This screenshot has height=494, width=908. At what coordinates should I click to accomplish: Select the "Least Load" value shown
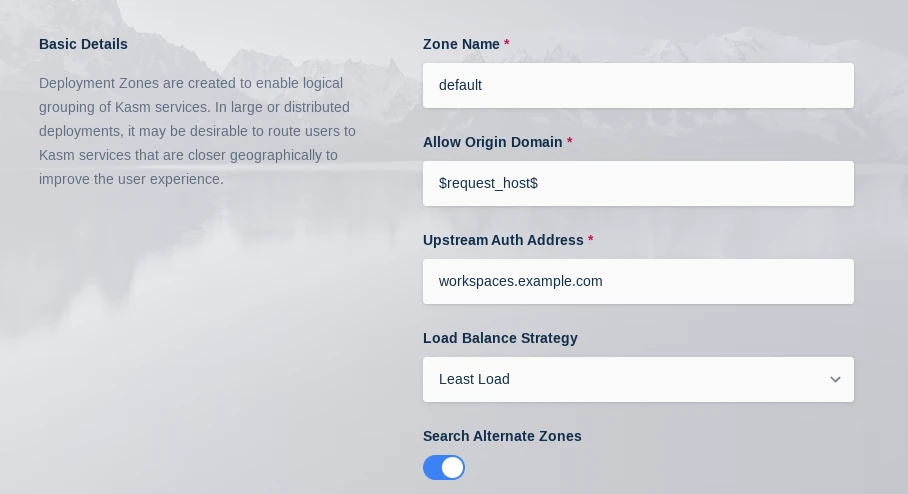click(x=474, y=379)
